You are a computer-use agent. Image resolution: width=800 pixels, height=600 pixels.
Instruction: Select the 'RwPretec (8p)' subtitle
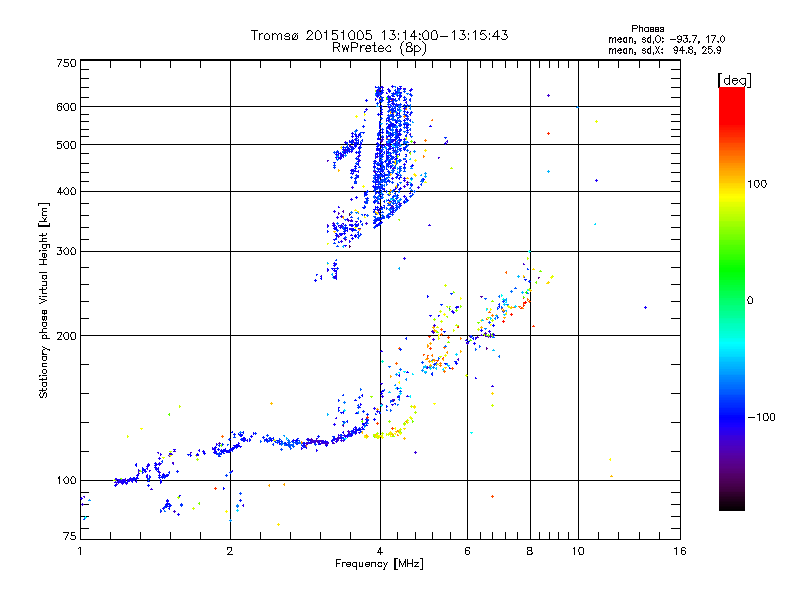tap(379, 48)
